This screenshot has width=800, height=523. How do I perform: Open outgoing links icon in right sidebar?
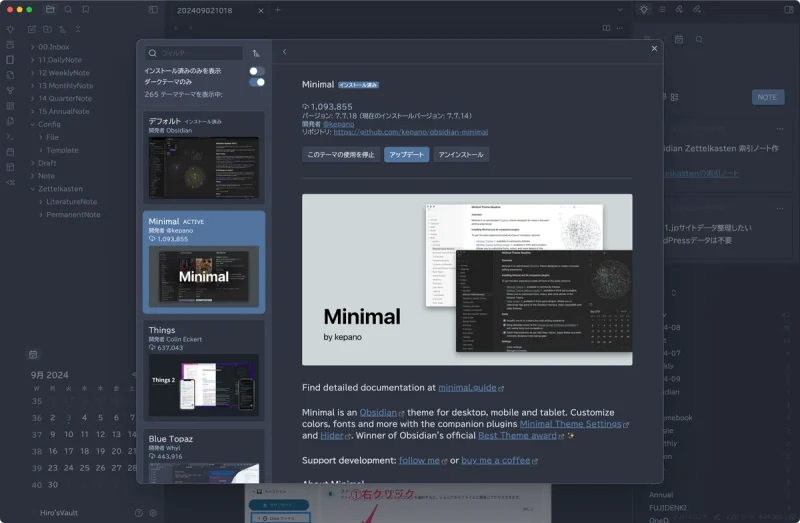coord(696,9)
